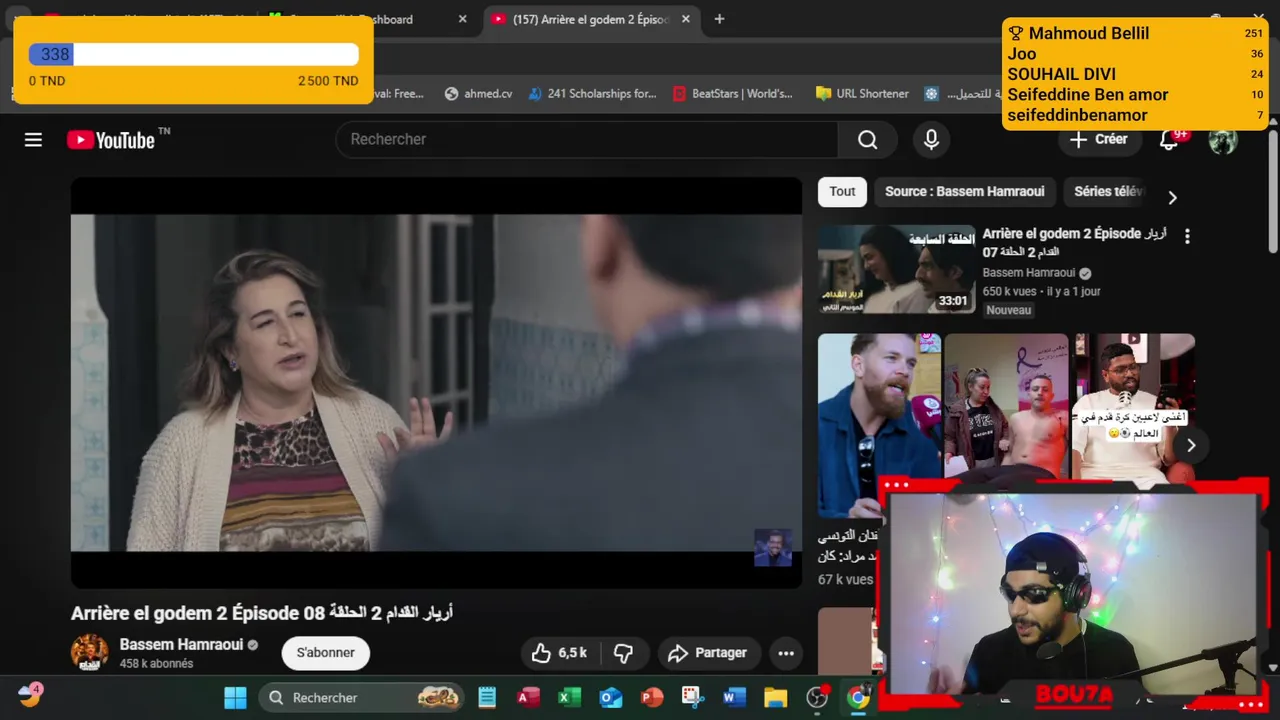
Task: Open Windows Start menu
Action: coord(235,697)
